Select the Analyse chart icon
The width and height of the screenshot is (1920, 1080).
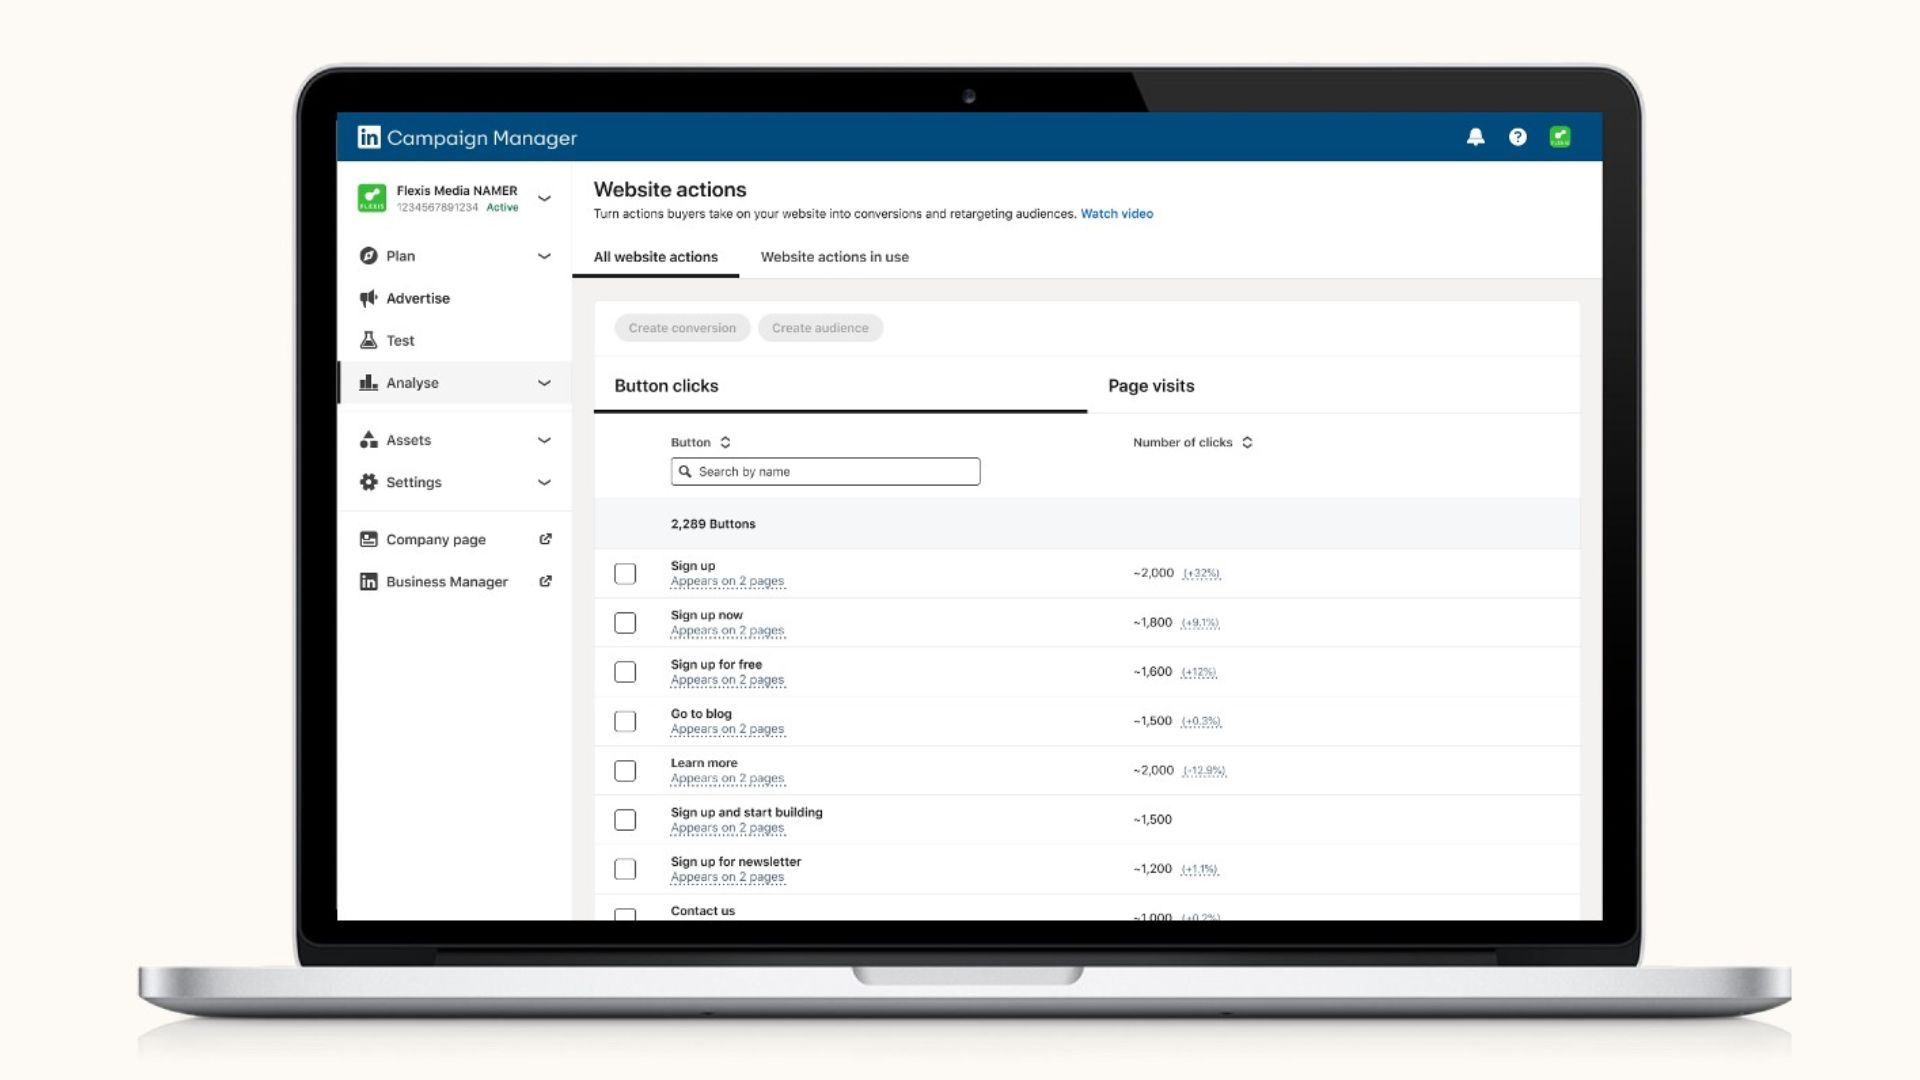(x=368, y=382)
